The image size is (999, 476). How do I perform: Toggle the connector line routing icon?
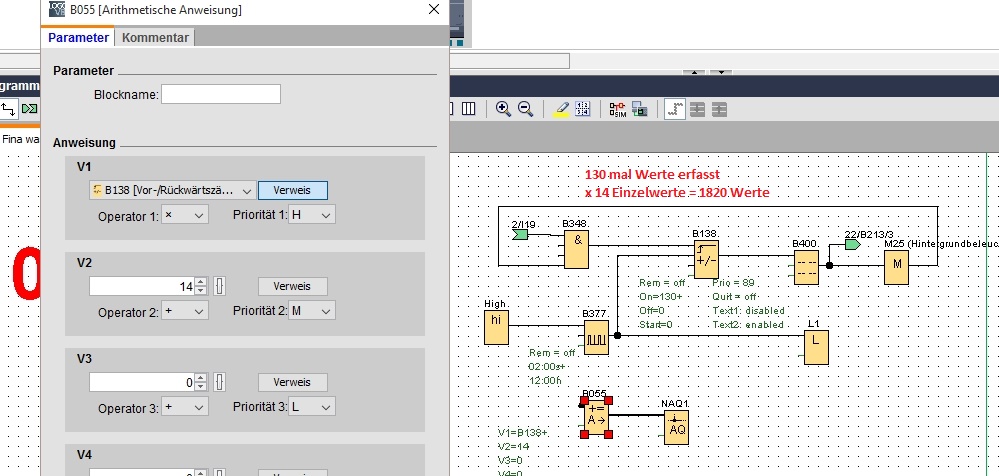click(x=675, y=109)
